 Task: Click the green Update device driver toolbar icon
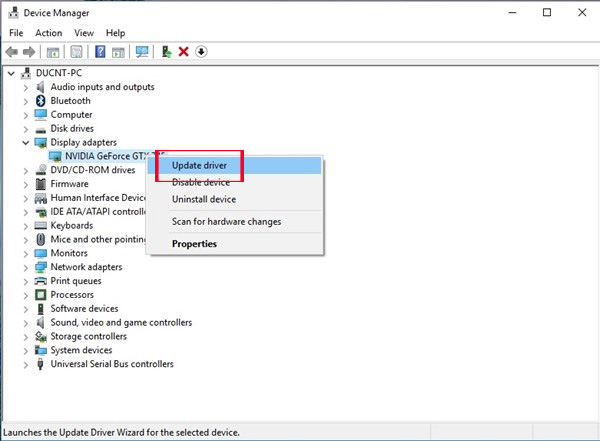click(x=166, y=52)
